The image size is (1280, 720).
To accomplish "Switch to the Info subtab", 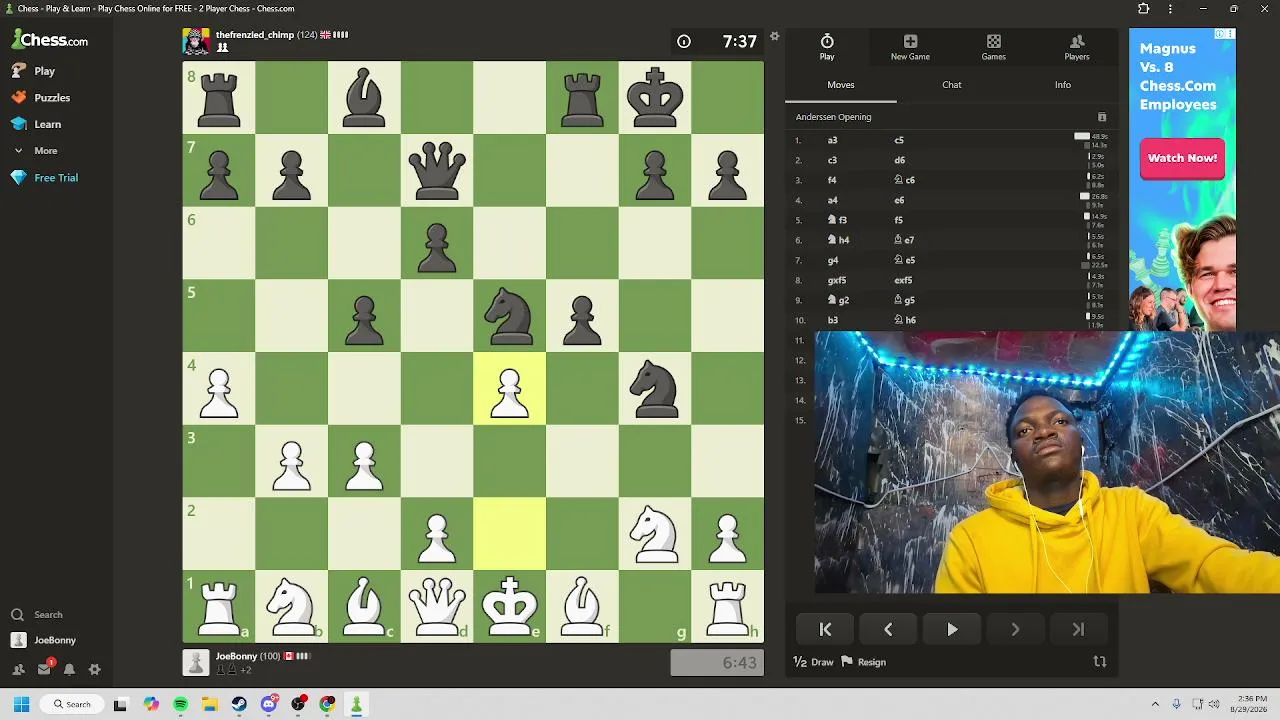I will click(1063, 85).
